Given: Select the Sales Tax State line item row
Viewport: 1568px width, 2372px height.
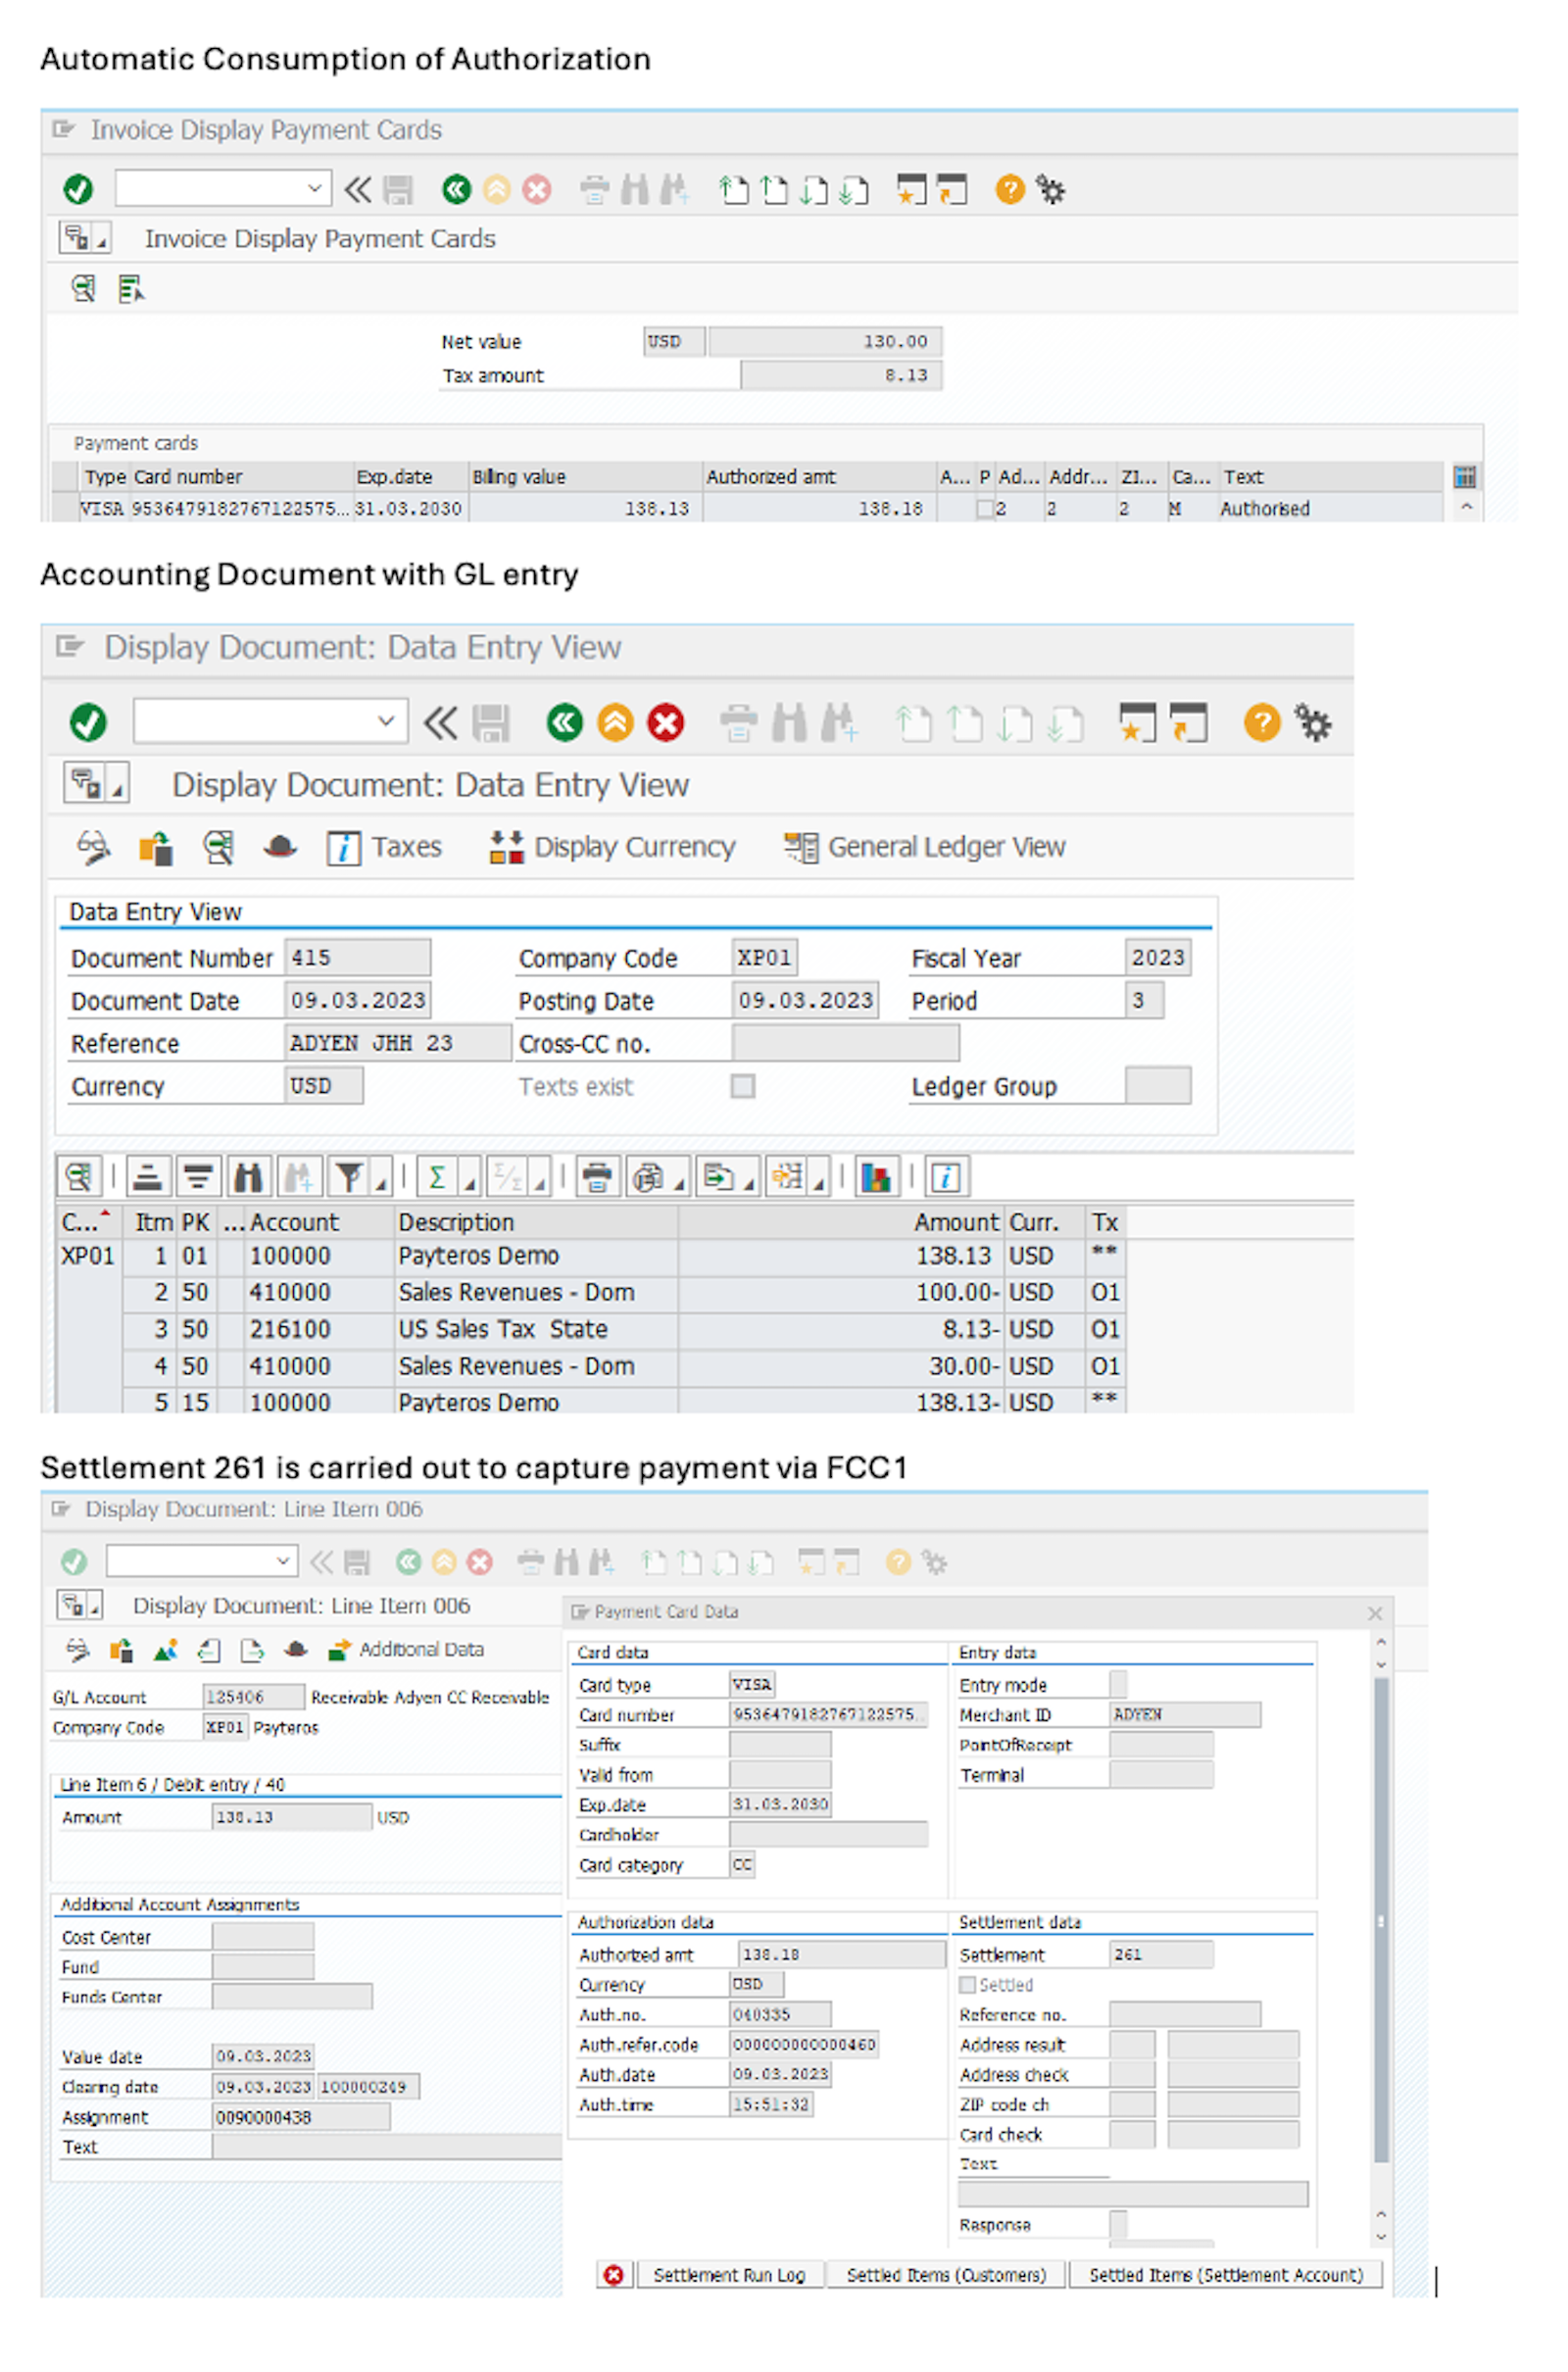Looking at the screenshot, I should pos(516,1329).
